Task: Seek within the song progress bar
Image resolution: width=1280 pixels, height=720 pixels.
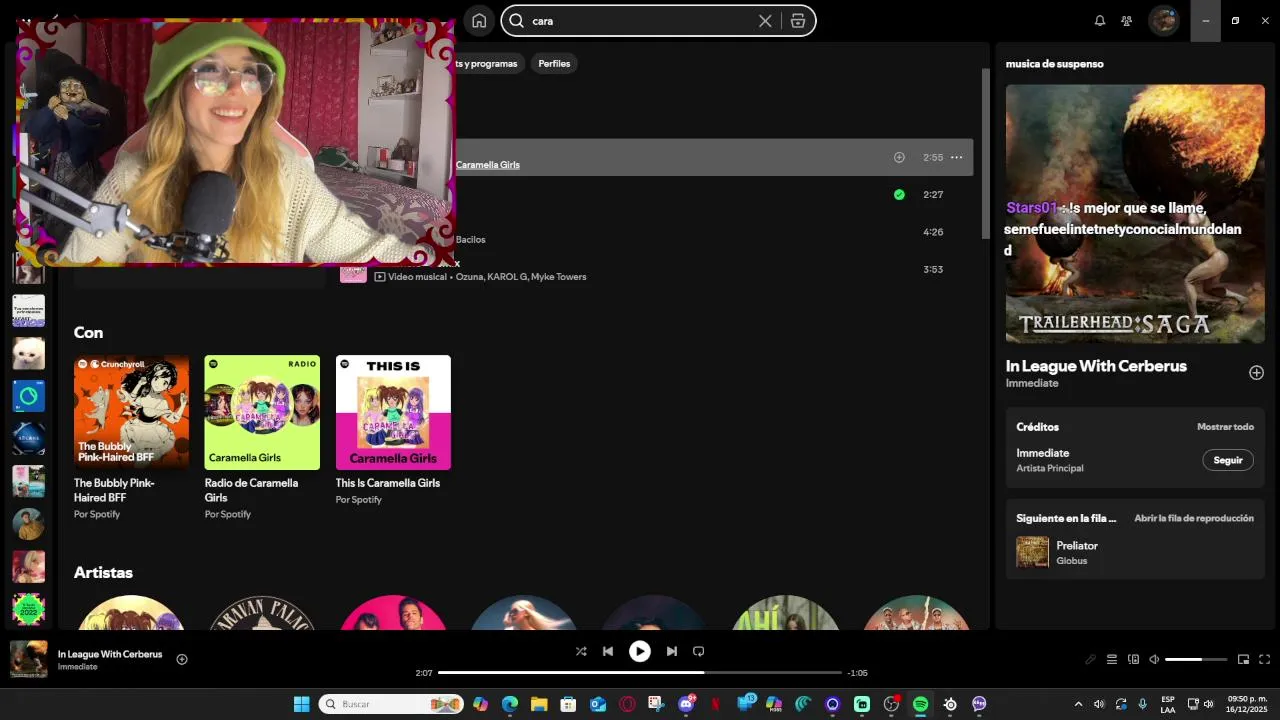Action: click(640, 673)
